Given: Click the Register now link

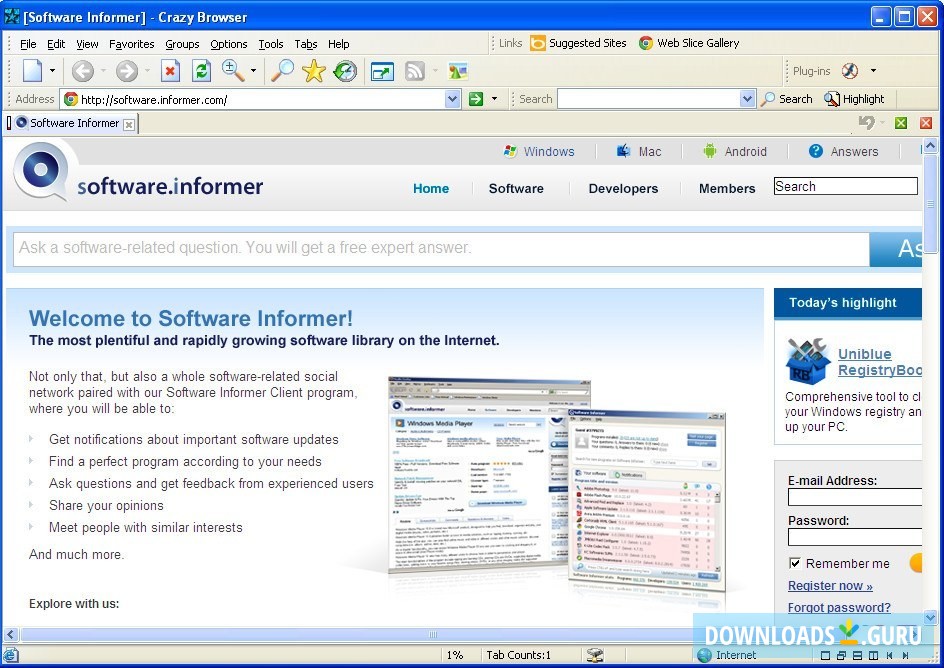Looking at the screenshot, I should [828, 586].
